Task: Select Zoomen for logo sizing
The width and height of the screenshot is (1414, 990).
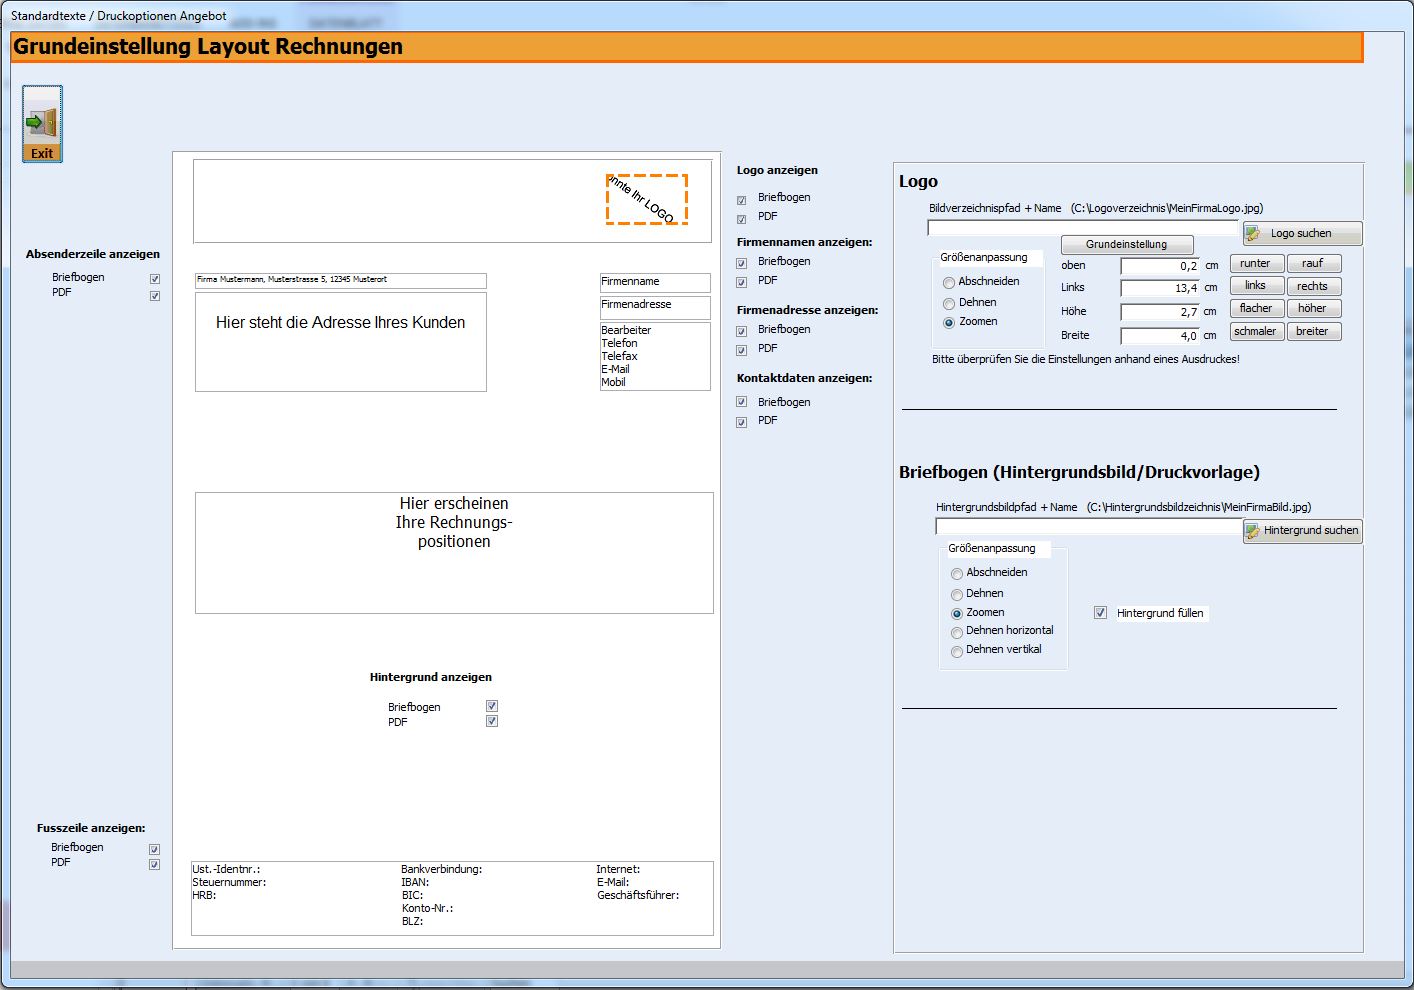Action: [x=949, y=322]
